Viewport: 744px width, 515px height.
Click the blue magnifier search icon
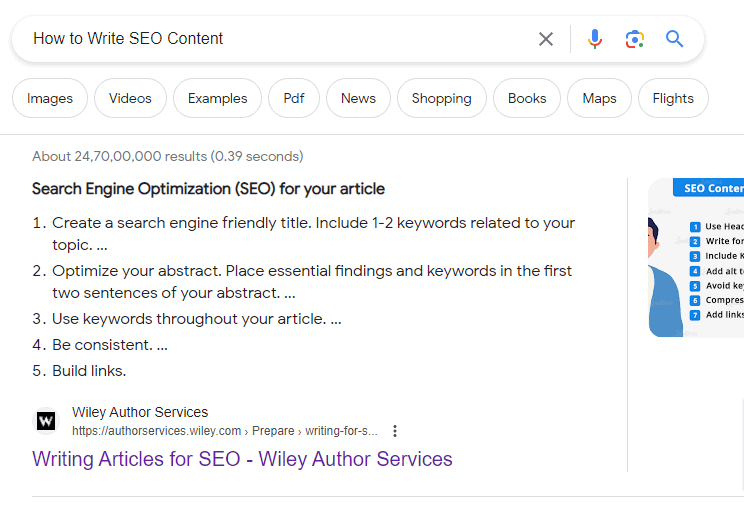(x=675, y=39)
